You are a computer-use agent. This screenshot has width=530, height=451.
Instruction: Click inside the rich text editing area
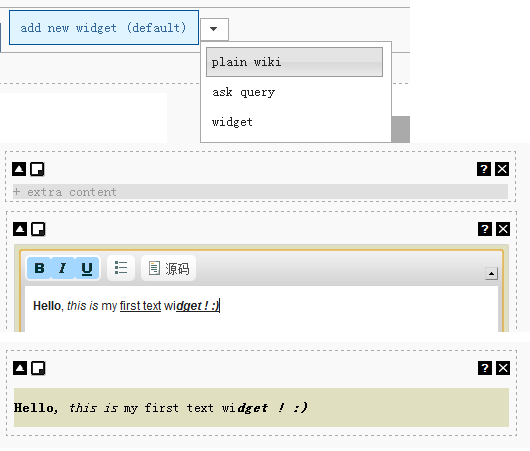click(x=261, y=309)
